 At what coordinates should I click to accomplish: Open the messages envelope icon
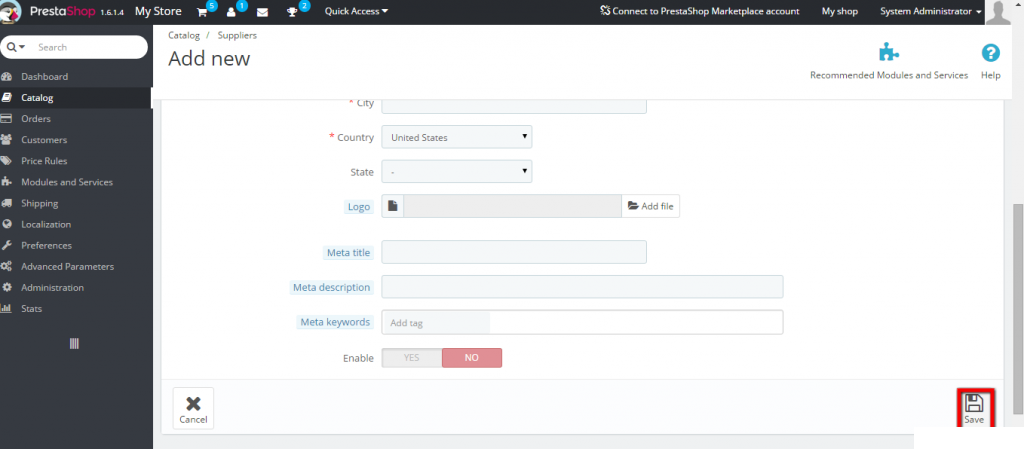[263, 12]
